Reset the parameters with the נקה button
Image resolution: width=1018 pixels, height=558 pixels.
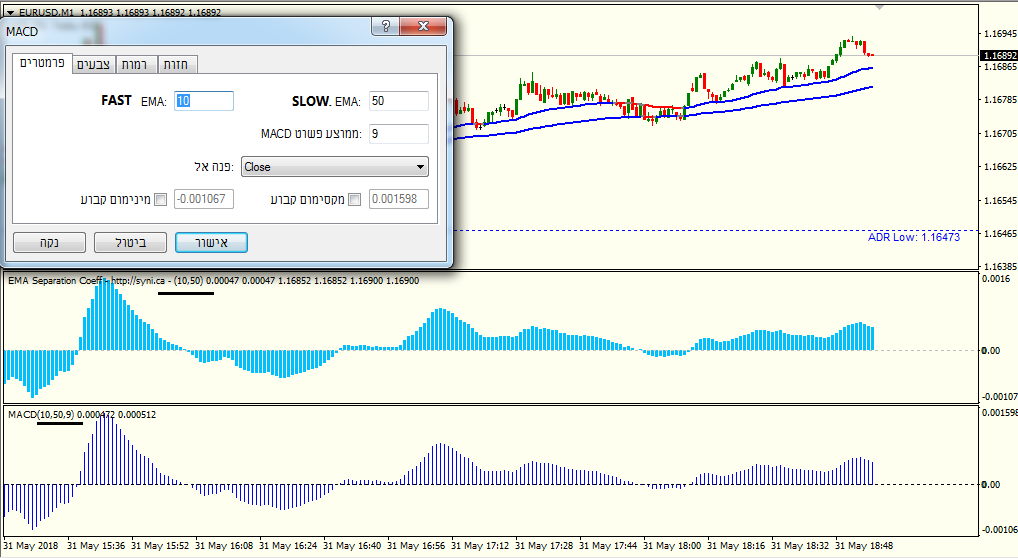(49, 242)
